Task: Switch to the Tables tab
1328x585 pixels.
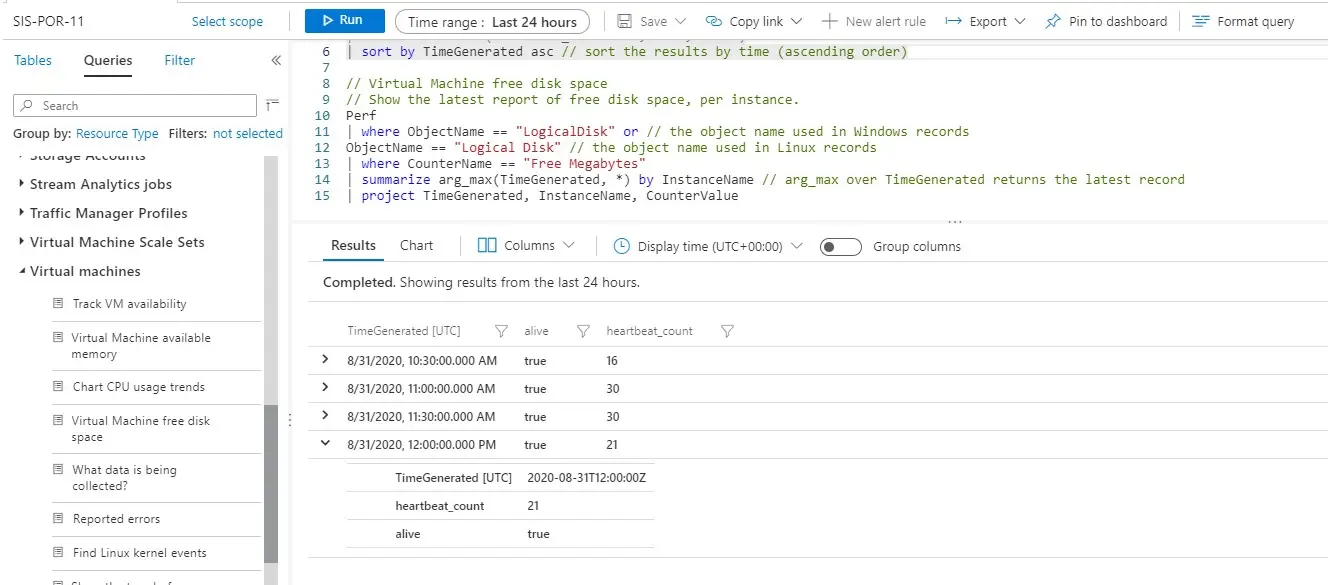Action: click(x=33, y=61)
